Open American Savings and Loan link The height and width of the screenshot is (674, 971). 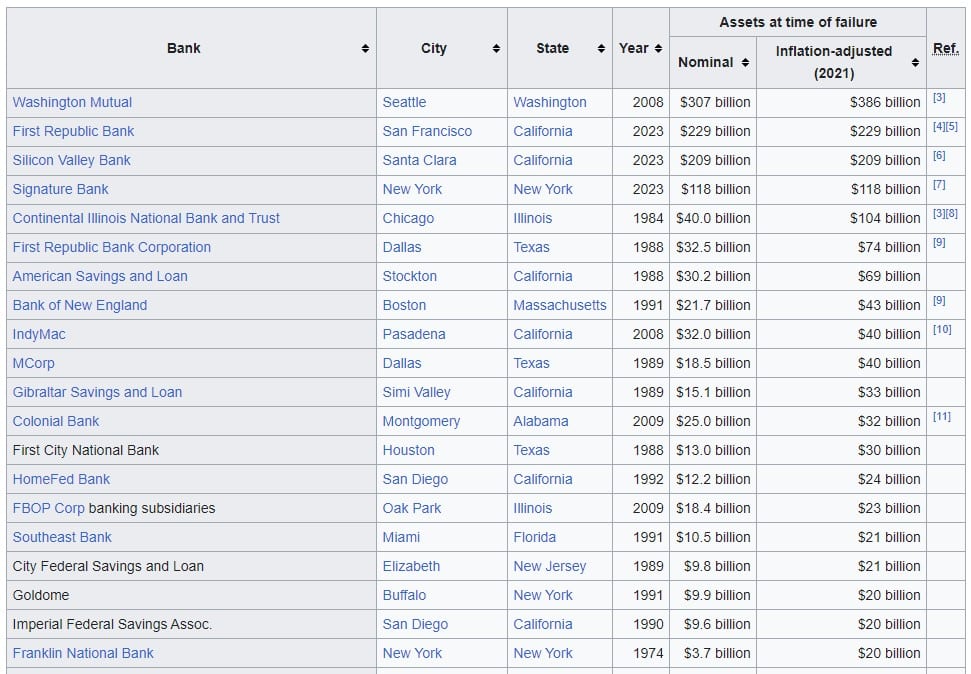(100, 276)
